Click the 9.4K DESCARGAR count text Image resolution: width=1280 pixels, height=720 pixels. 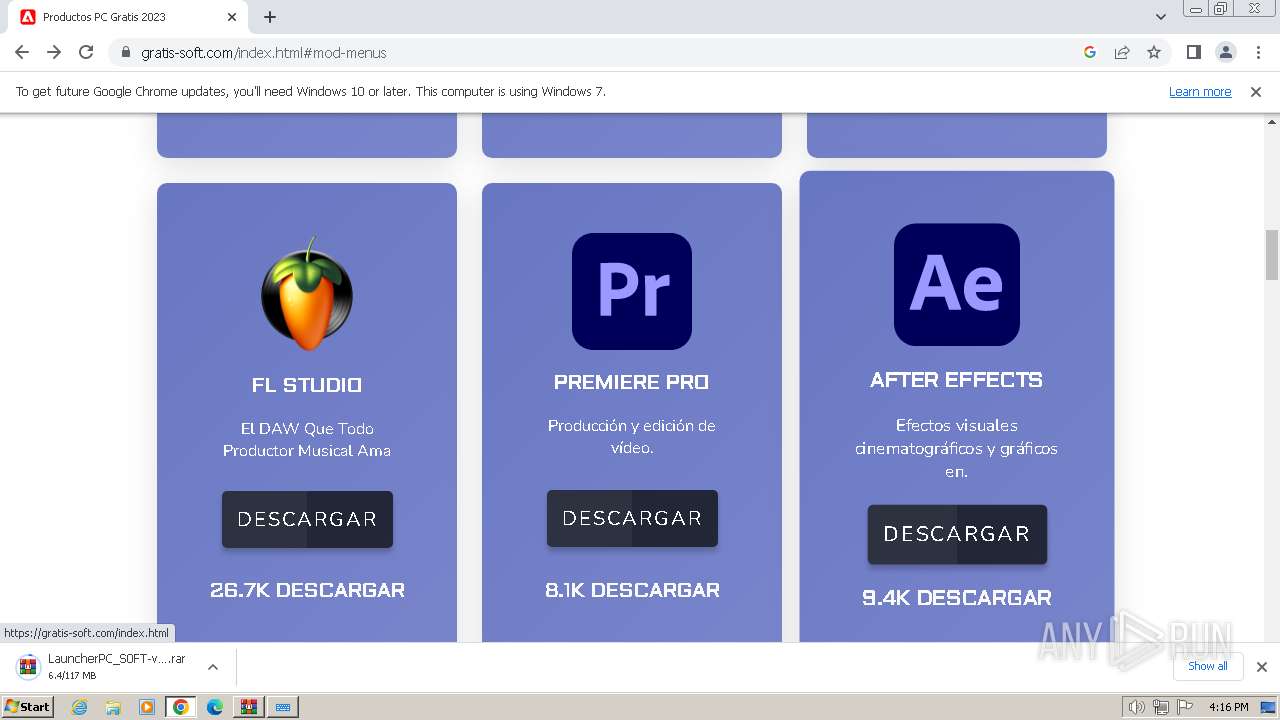957,598
